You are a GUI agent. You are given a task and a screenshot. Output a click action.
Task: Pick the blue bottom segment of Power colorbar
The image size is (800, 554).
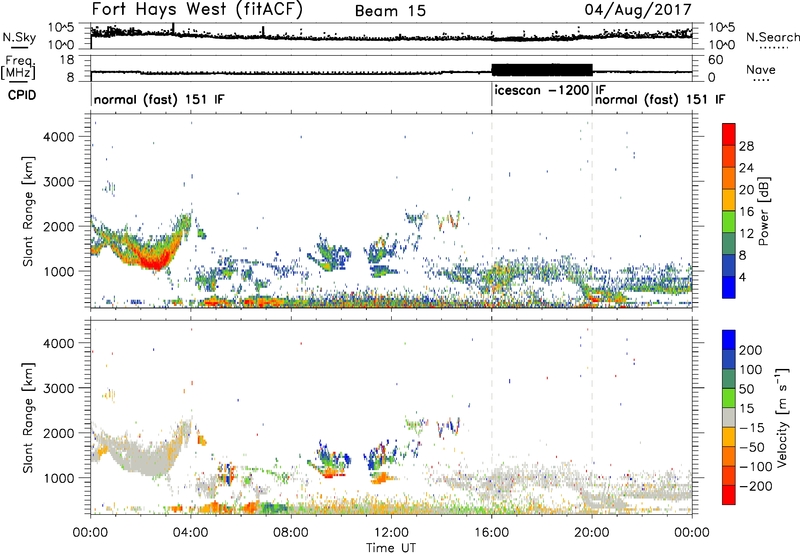point(729,287)
